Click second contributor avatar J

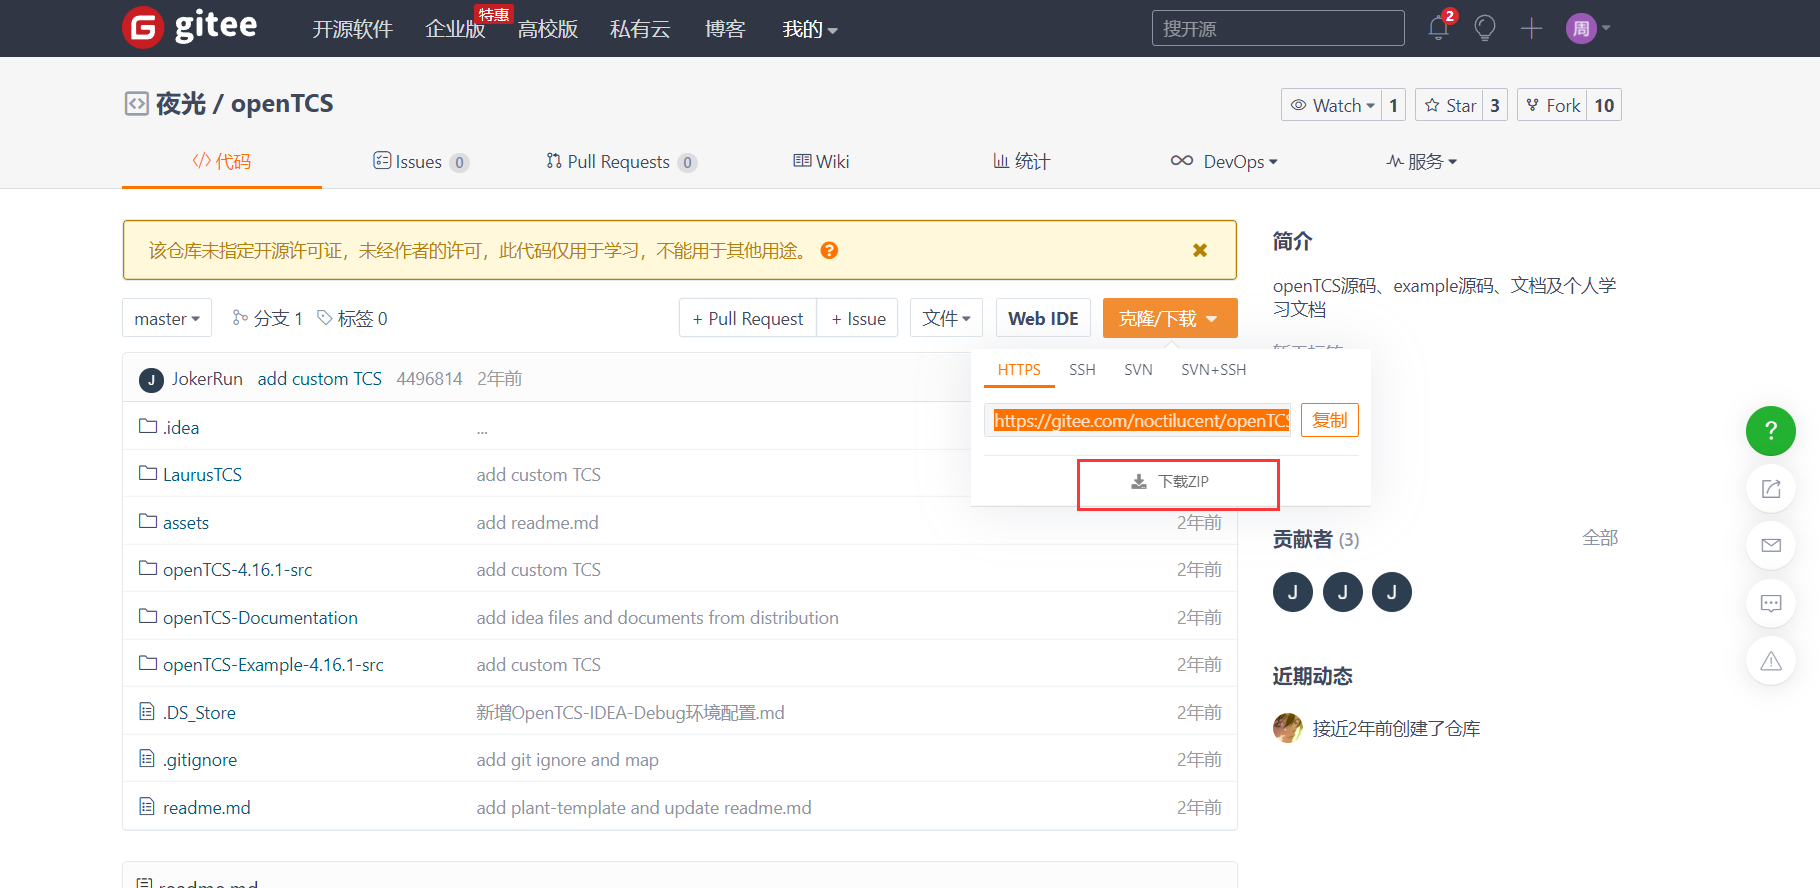coord(1342,592)
